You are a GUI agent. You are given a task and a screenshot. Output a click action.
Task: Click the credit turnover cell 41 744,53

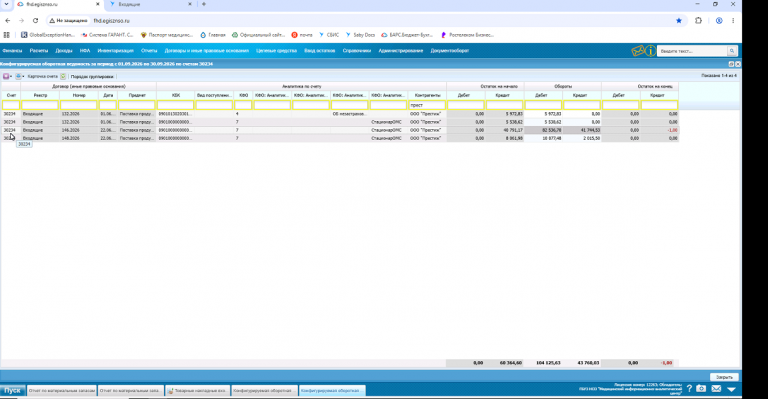click(582, 130)
